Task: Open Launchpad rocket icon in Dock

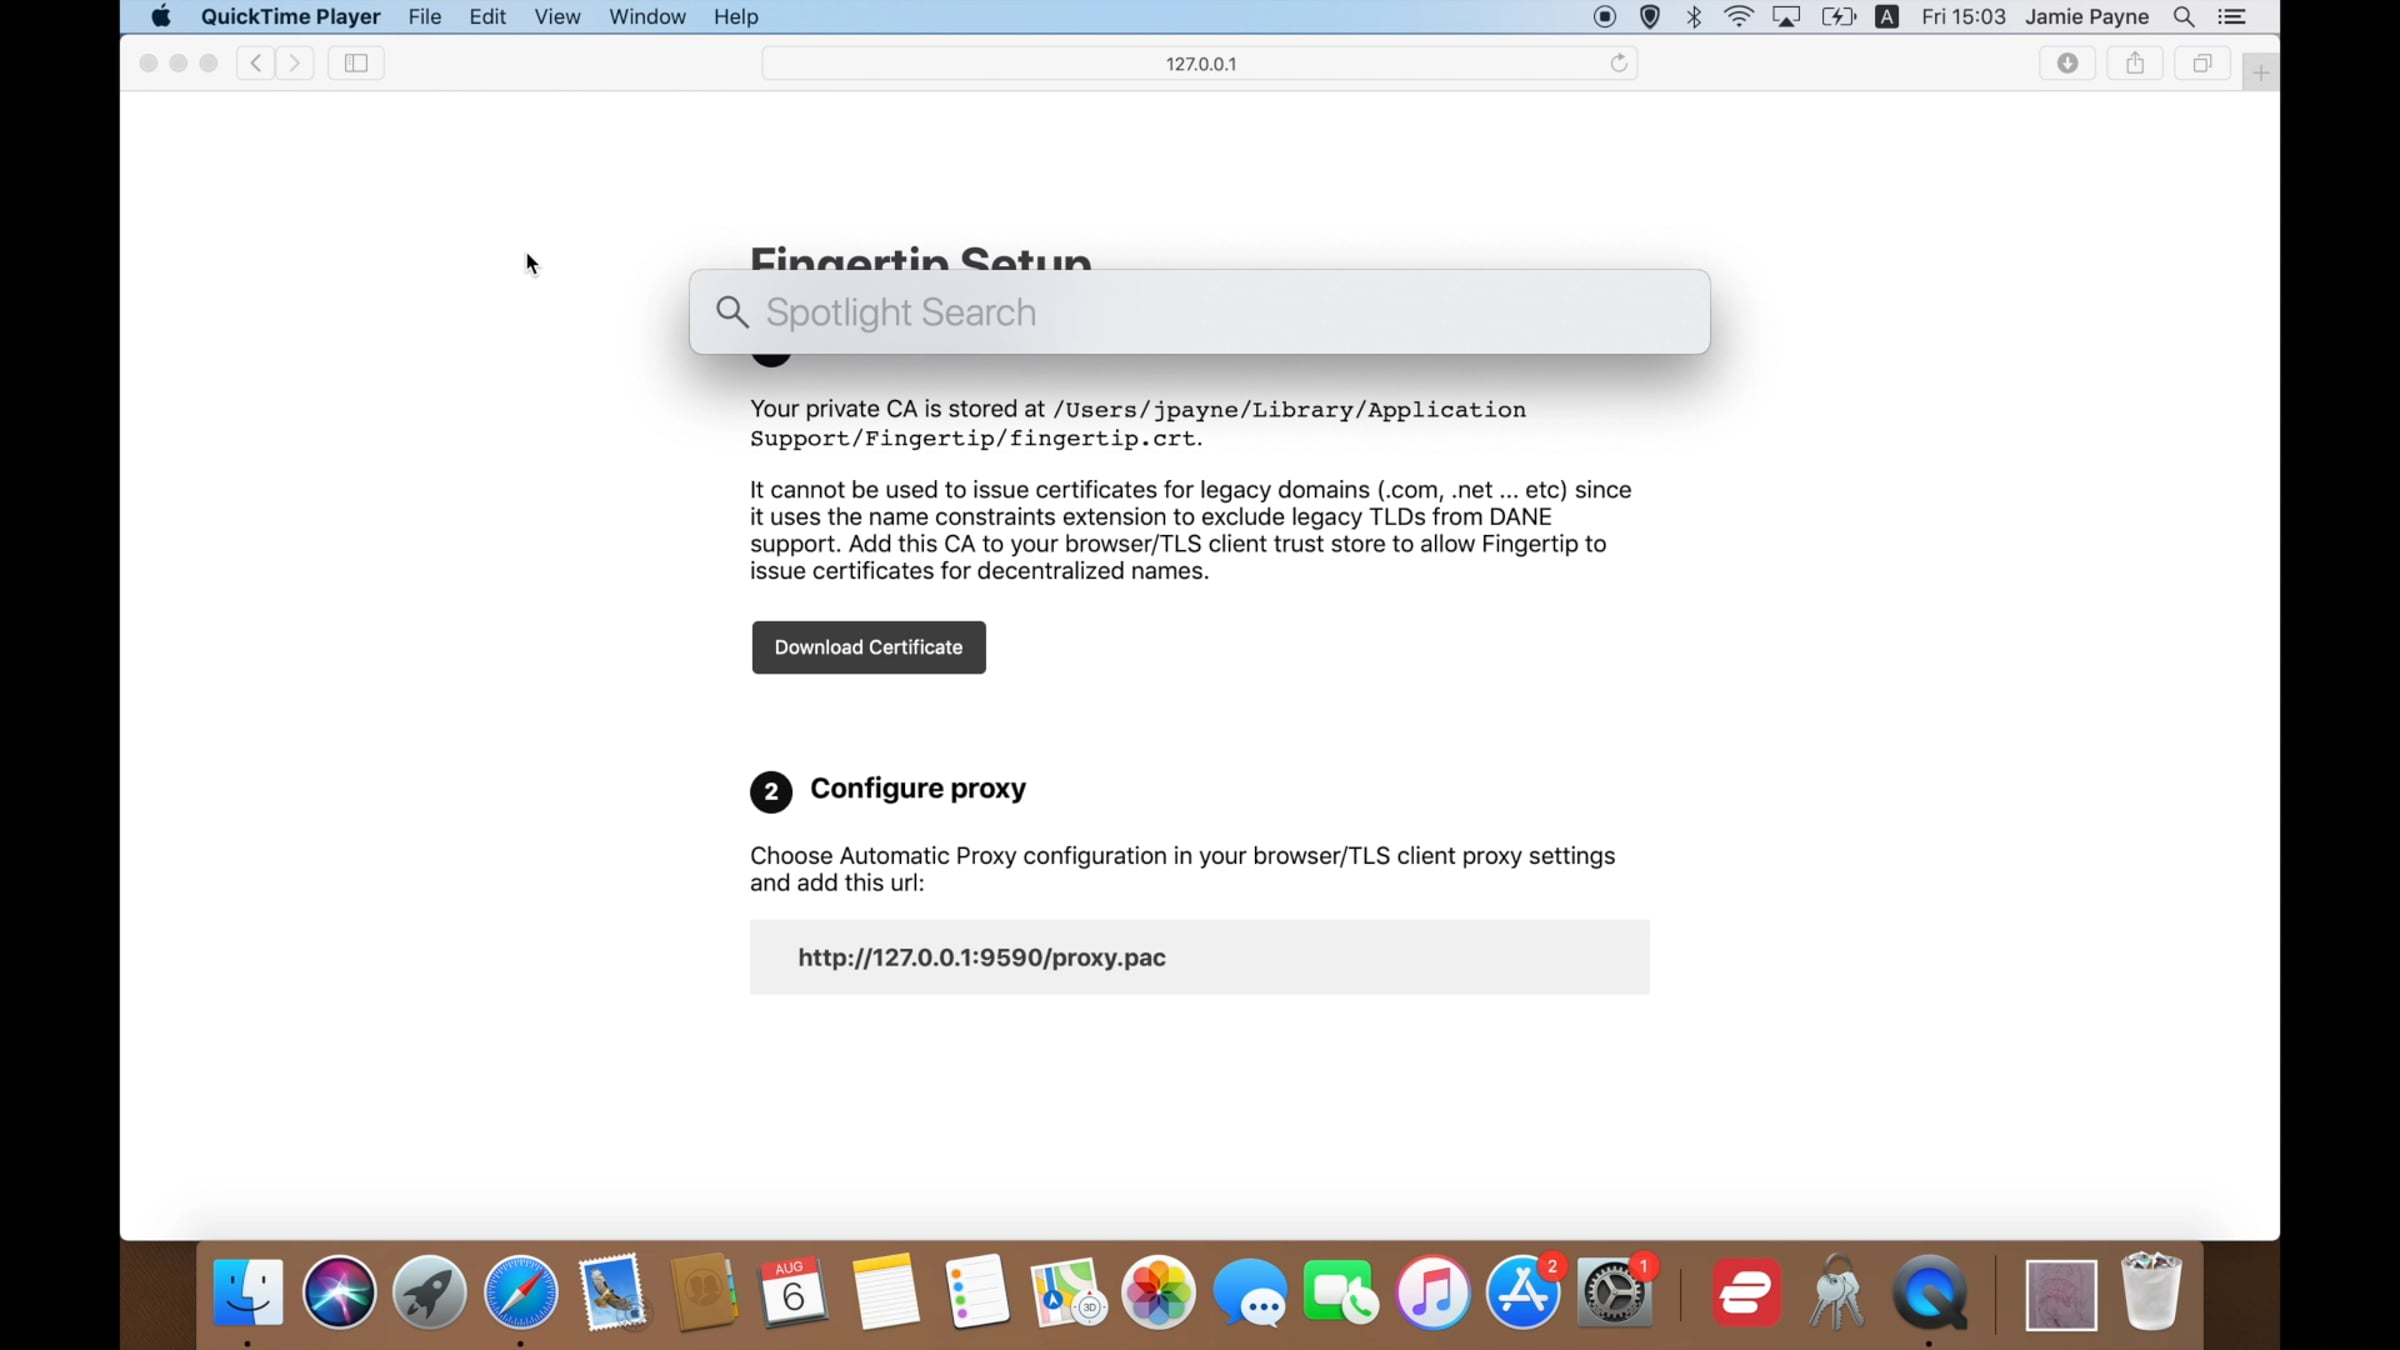Action: [430, 1292]
